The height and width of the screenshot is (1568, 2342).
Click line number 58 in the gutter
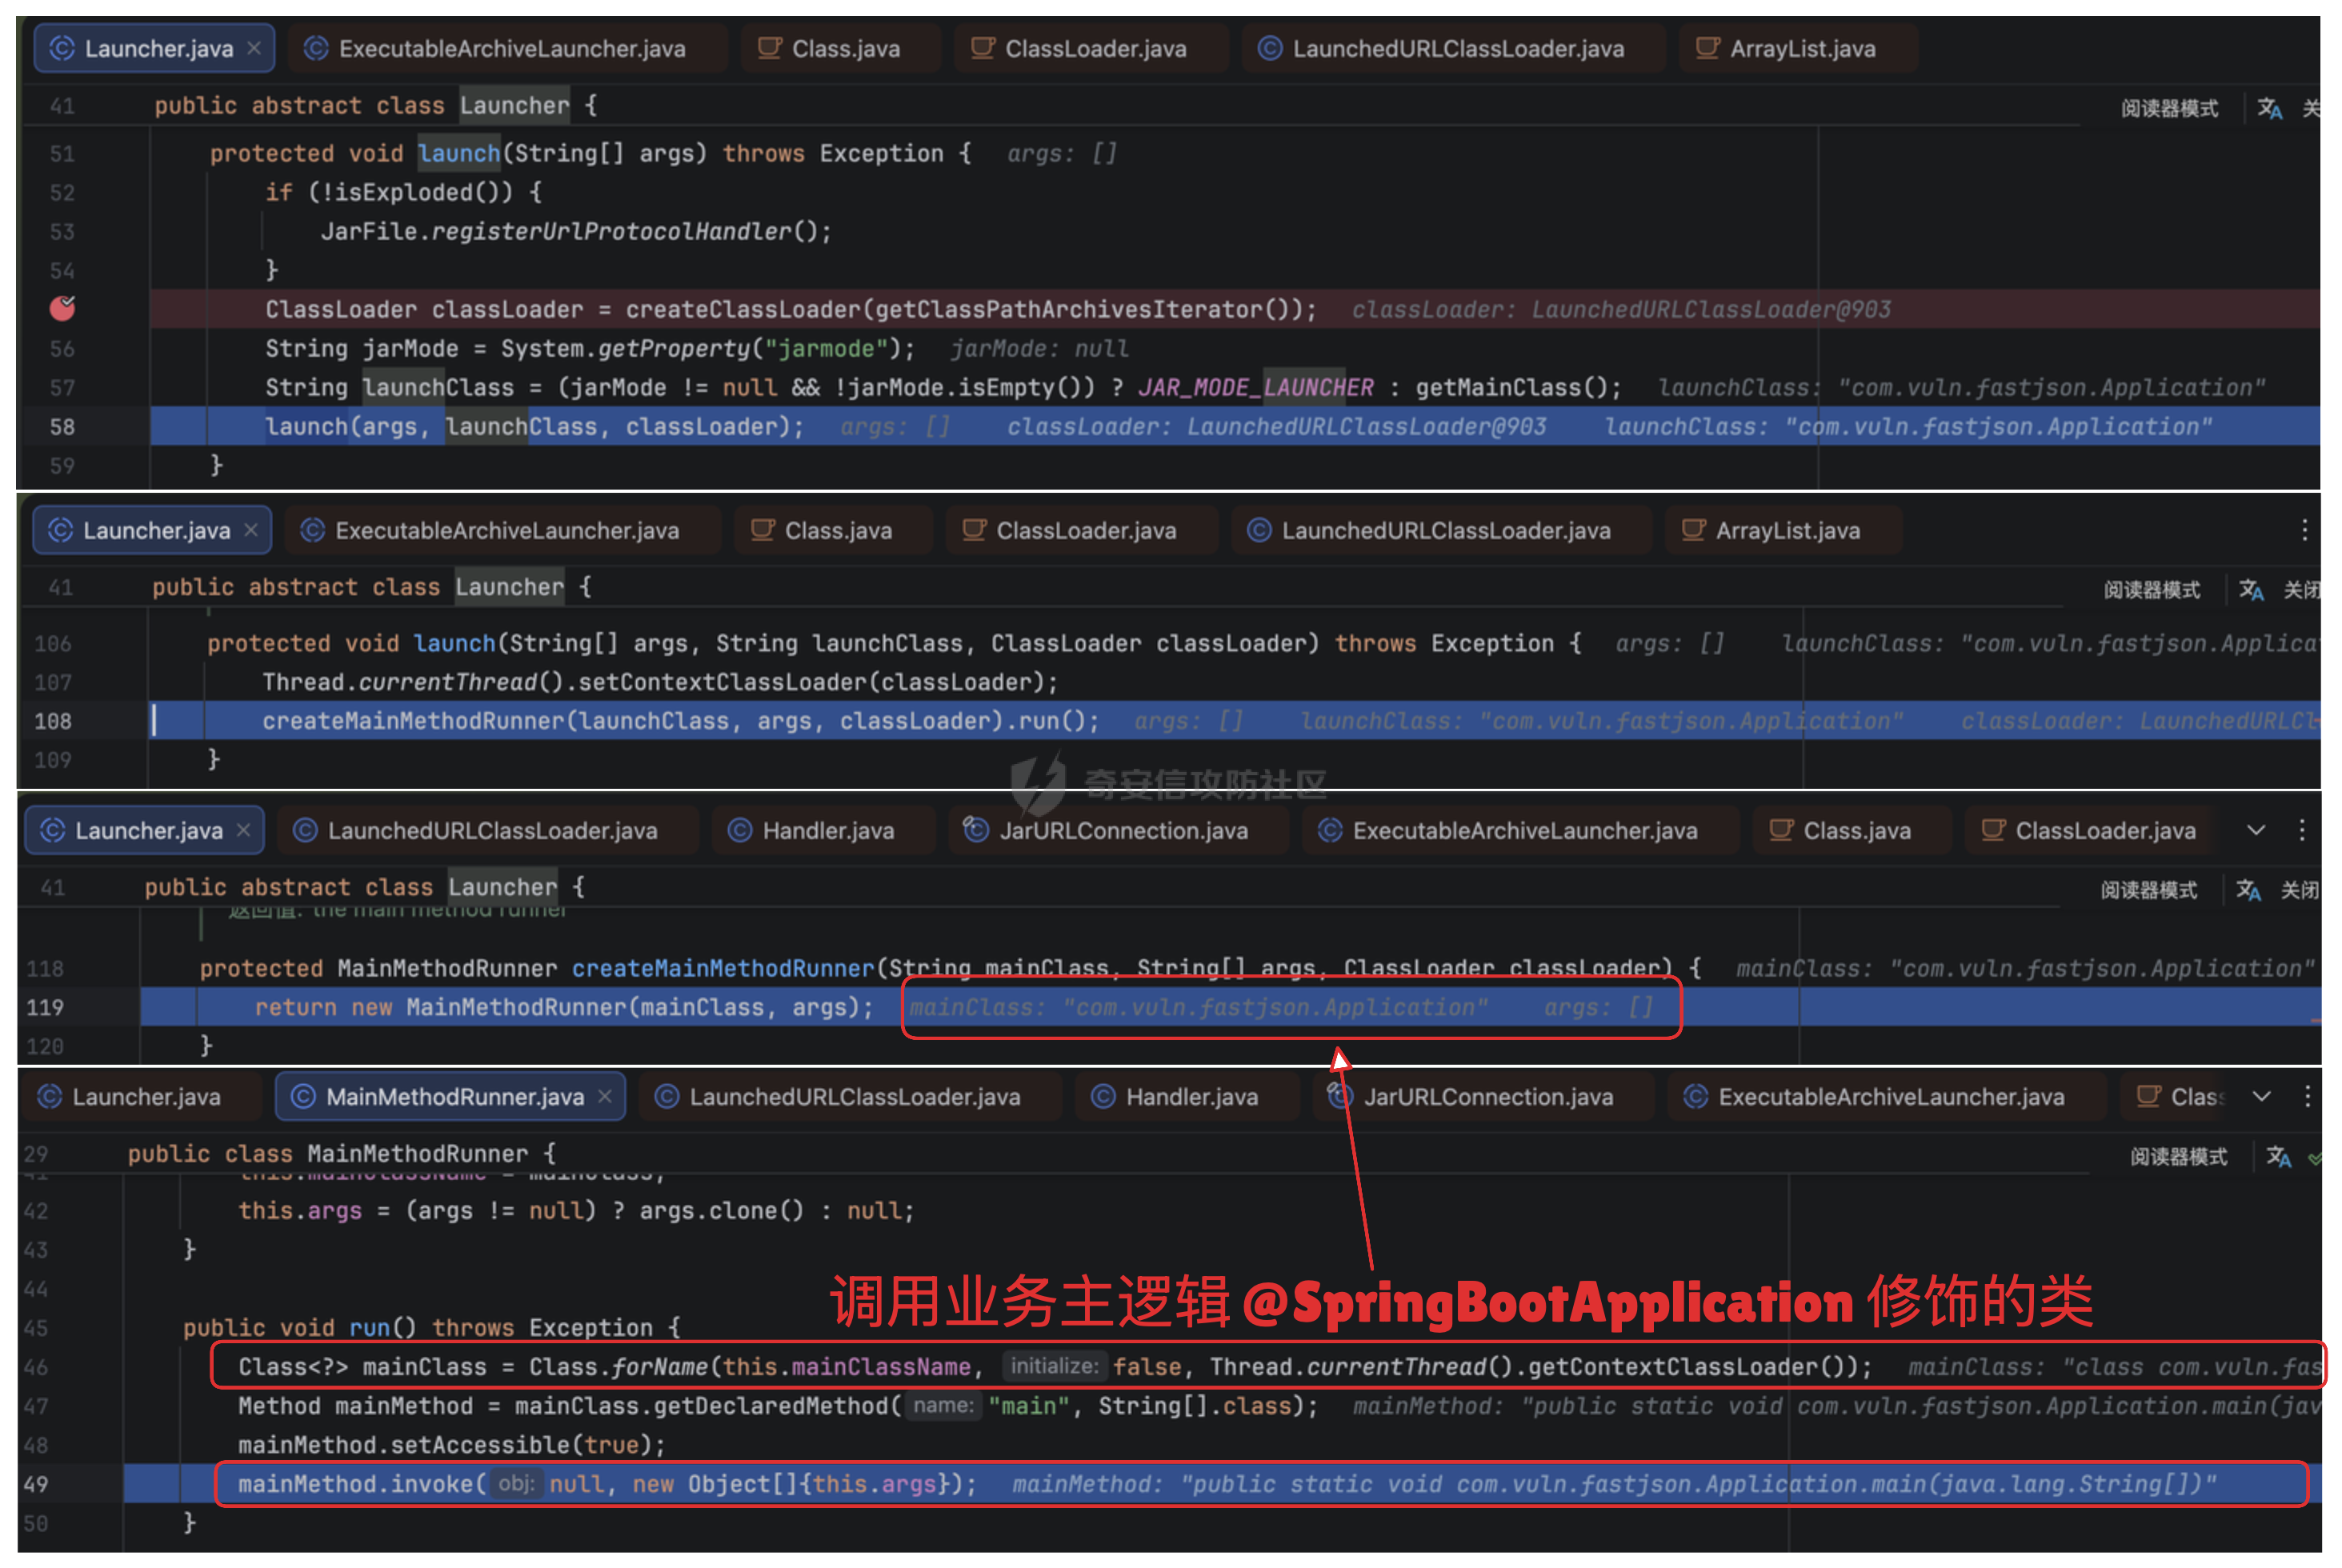pyautogui.click(x=62, y=427)
